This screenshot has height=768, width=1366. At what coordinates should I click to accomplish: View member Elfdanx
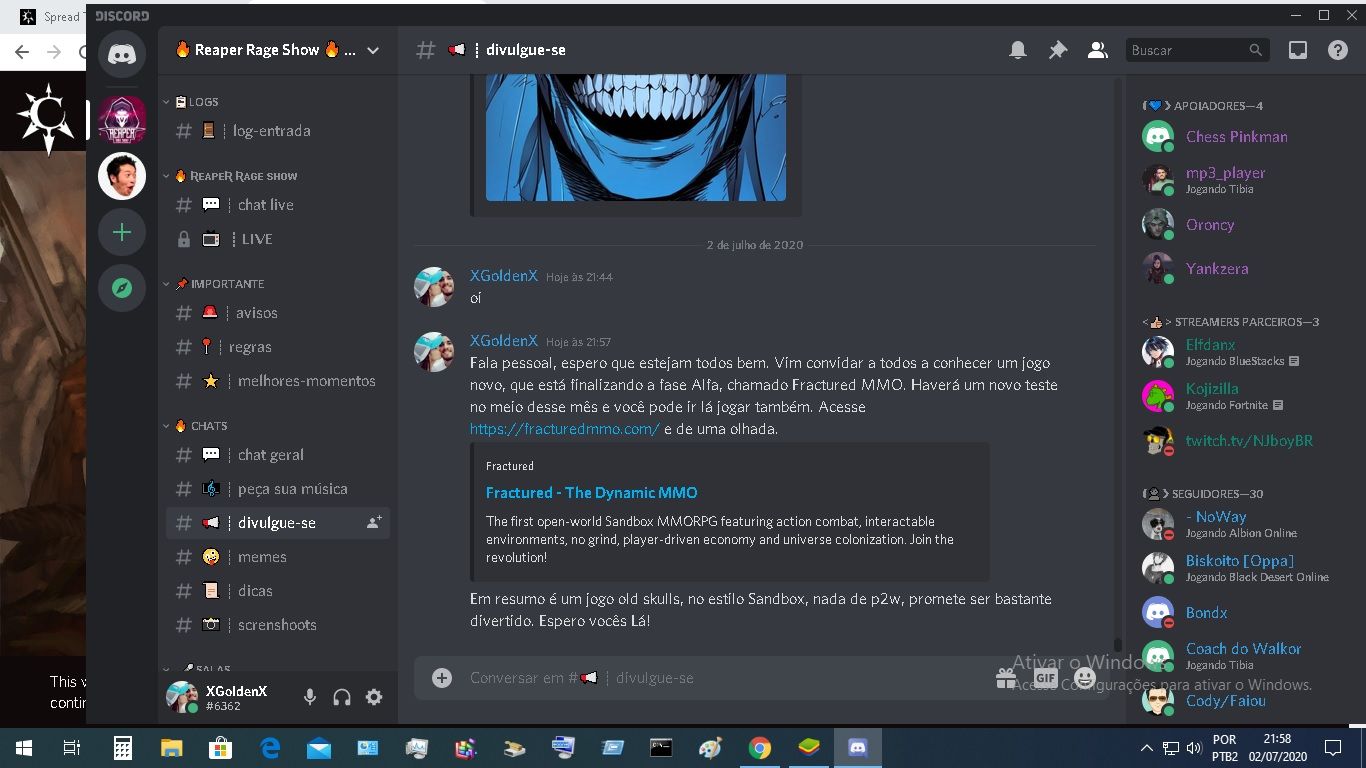coord(1240,352)
